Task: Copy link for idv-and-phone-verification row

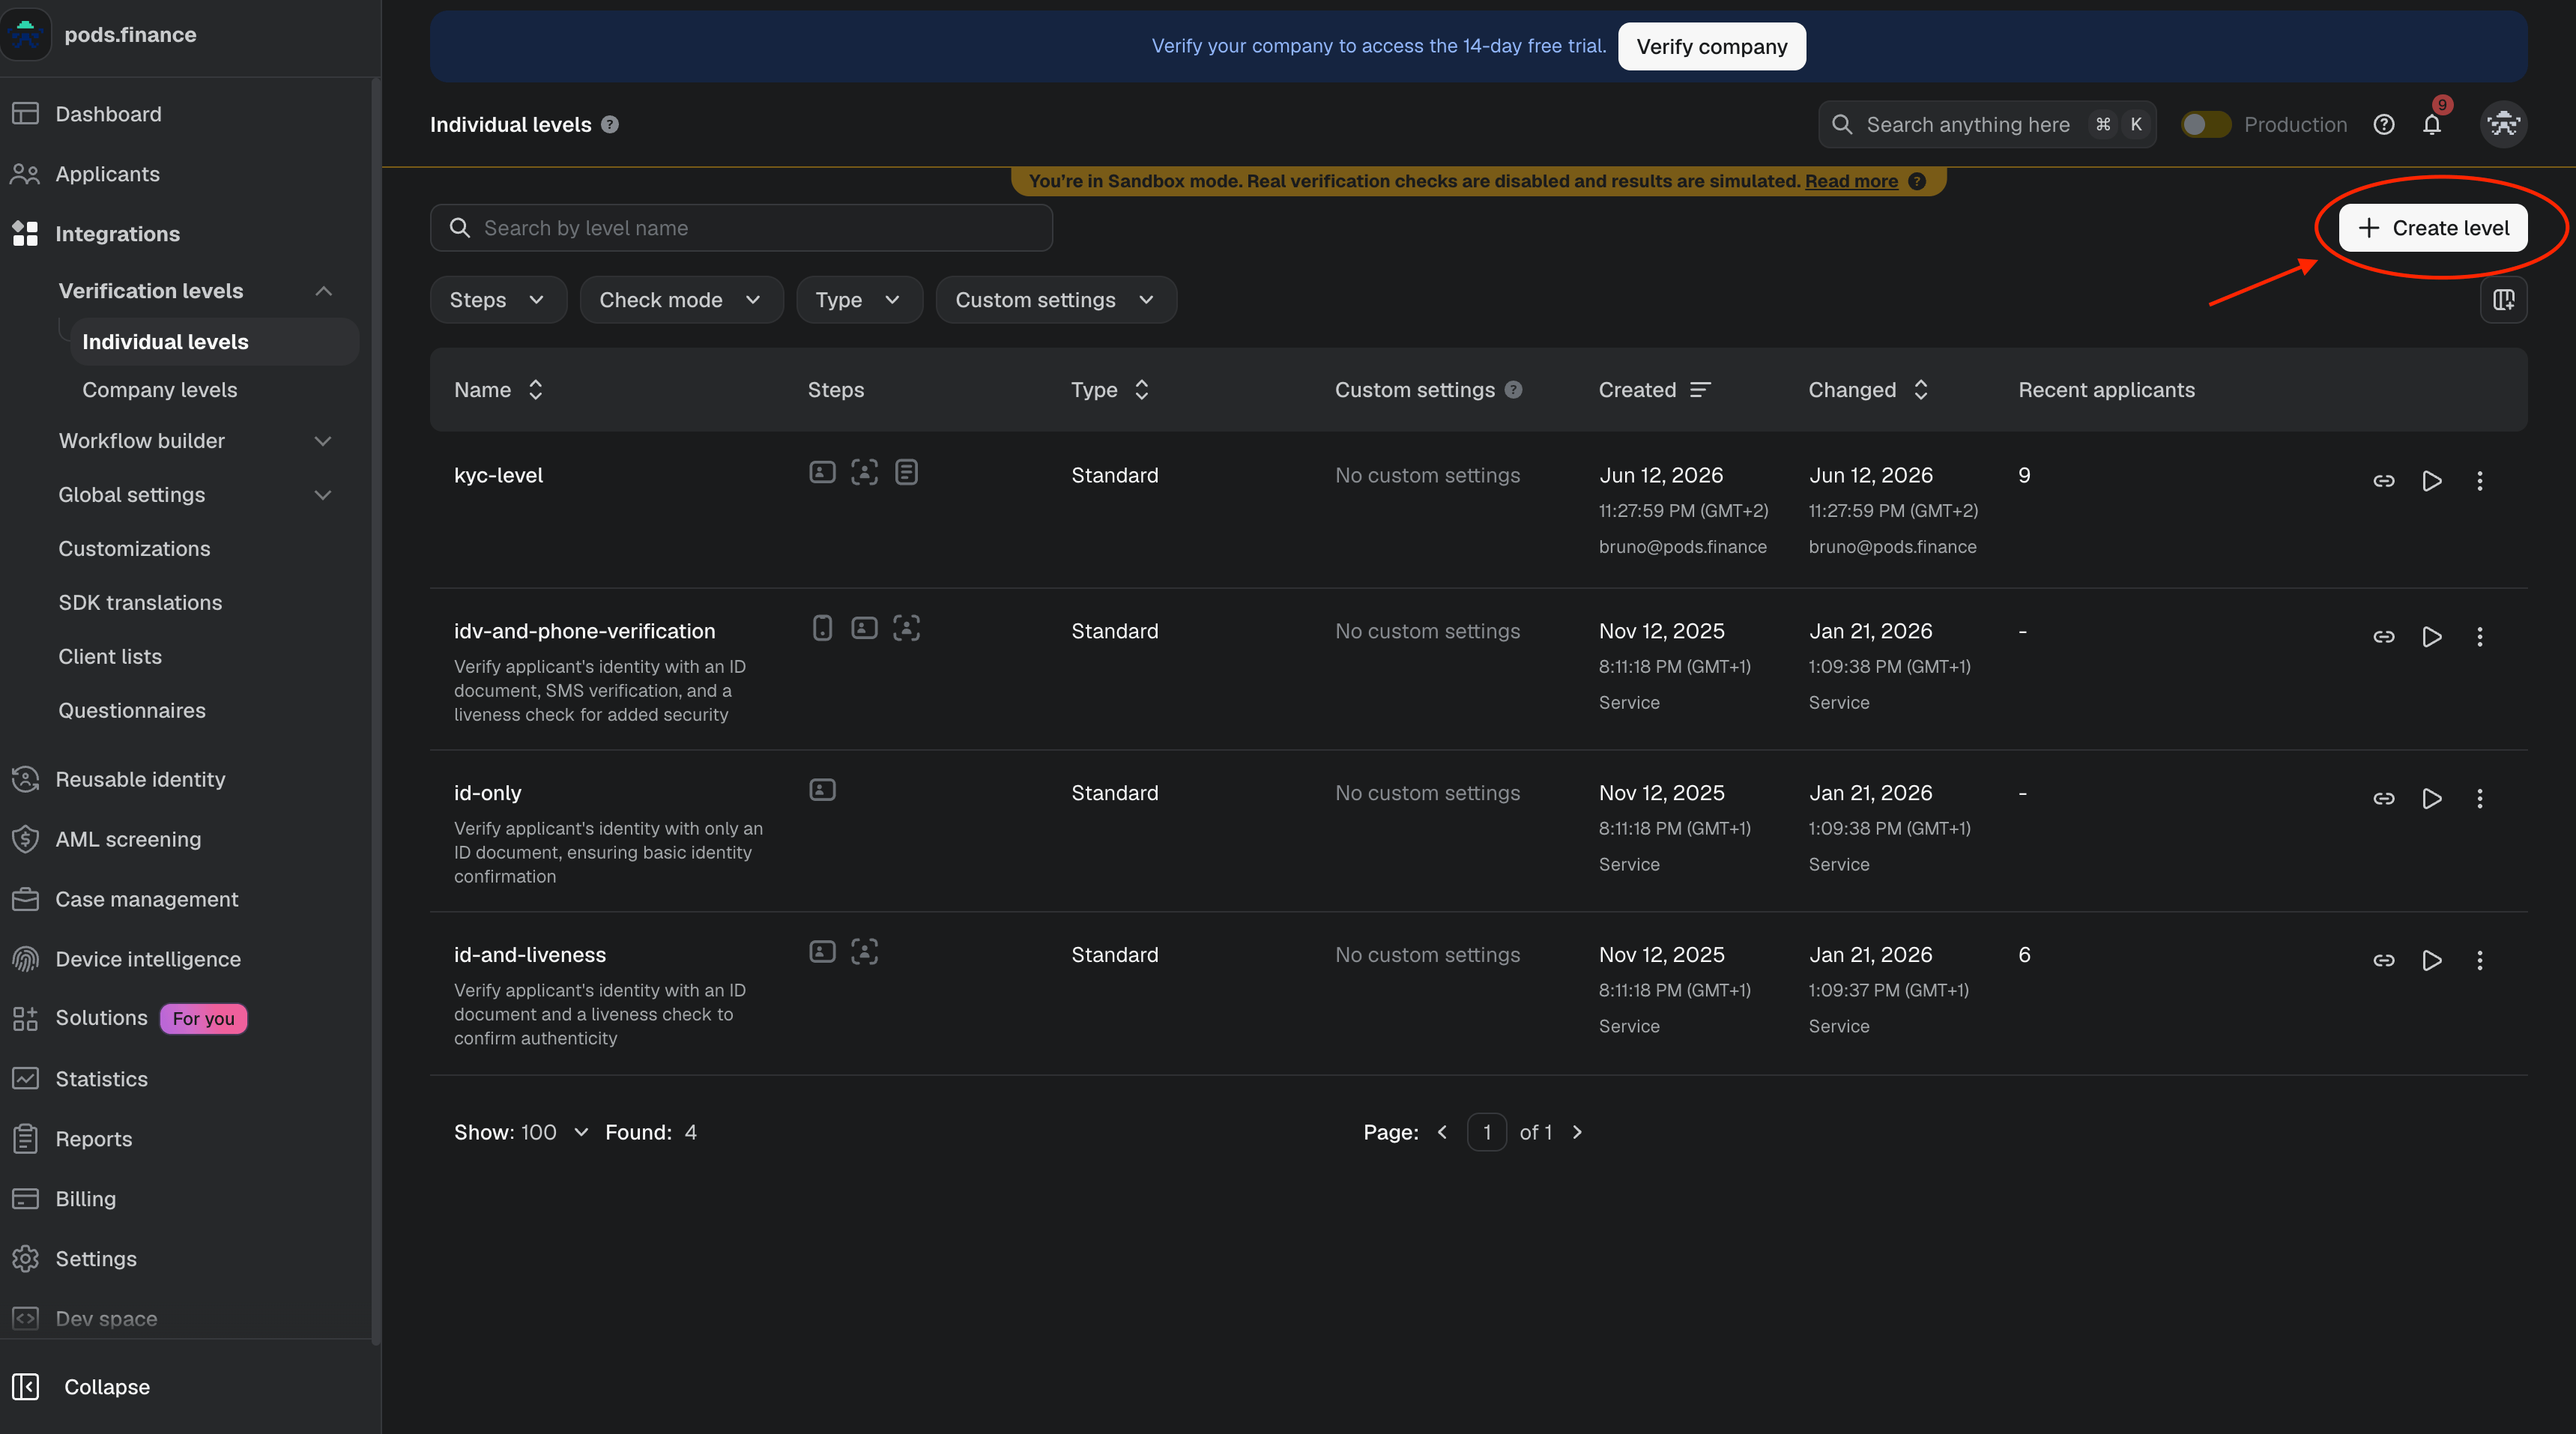Action: (x=2384, y=637)
